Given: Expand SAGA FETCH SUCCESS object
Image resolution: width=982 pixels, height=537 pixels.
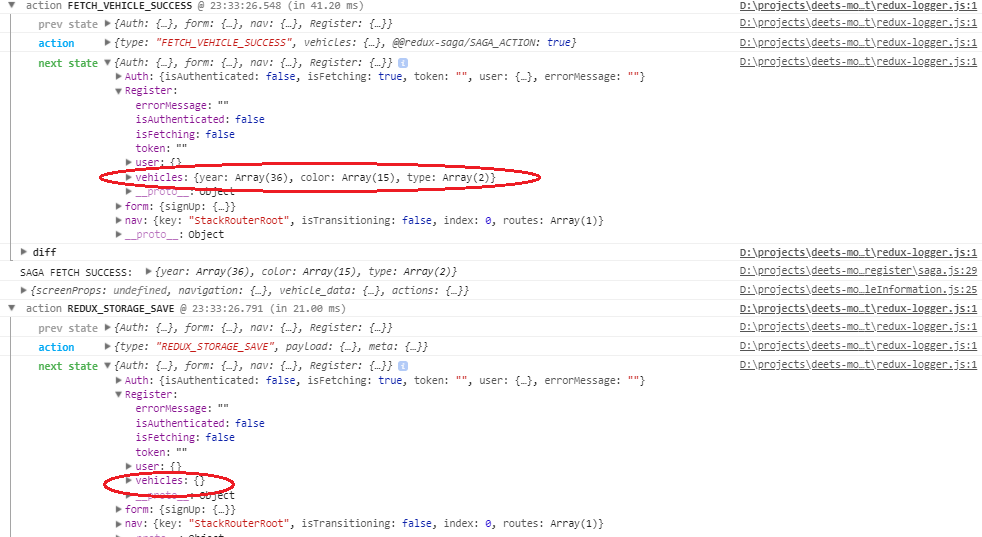Looking at the screenshot, I should (148, 271).
